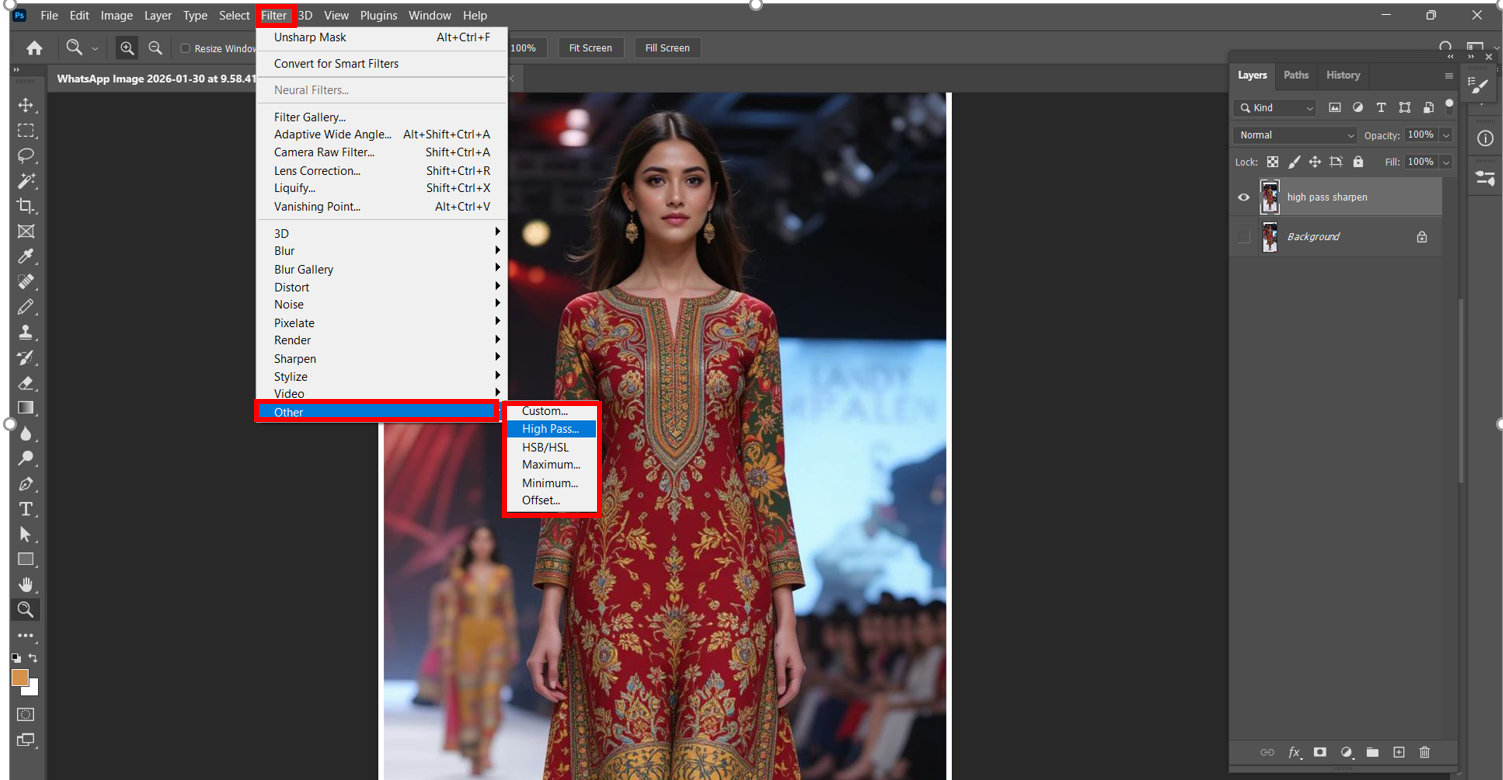Select the Lasso tool
The width and height of the screenshot is (1503, 780).
(x=26, y=155)
